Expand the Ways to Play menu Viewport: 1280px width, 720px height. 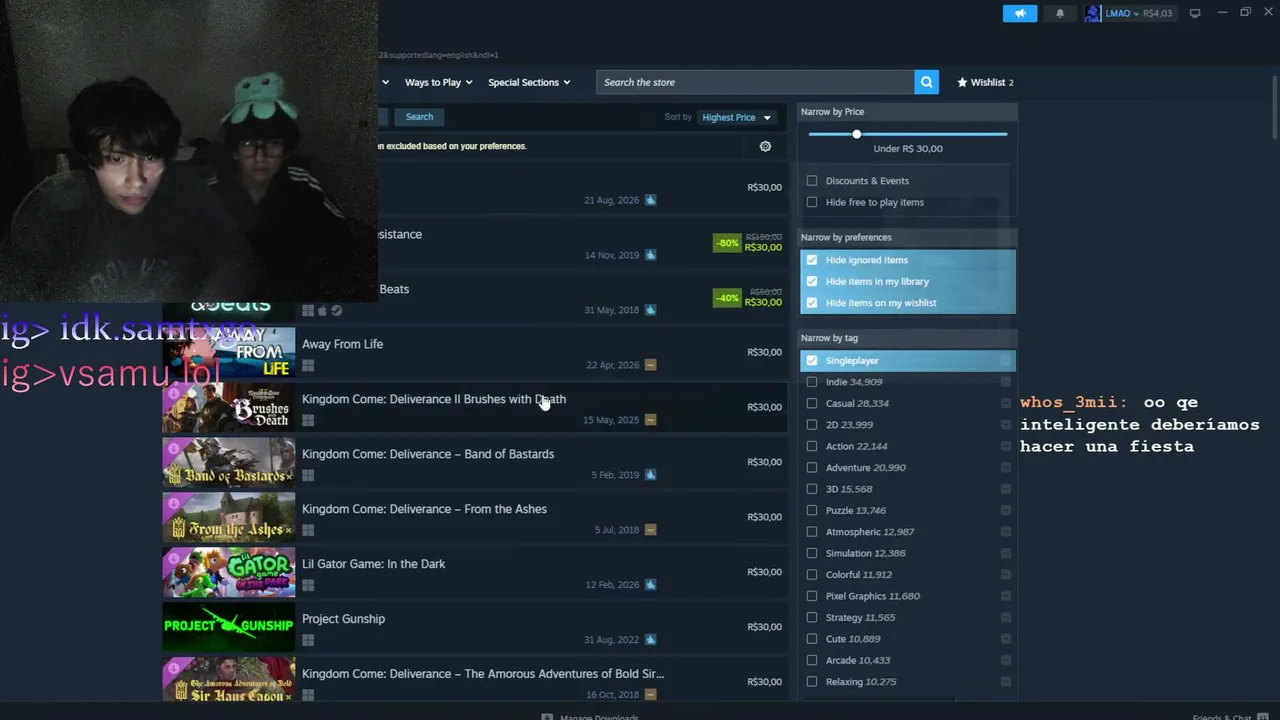click(x=439, y=82)
